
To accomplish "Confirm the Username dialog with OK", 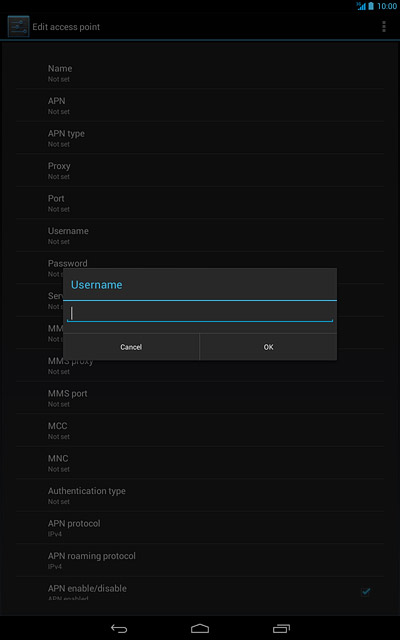I will [268, 347].
